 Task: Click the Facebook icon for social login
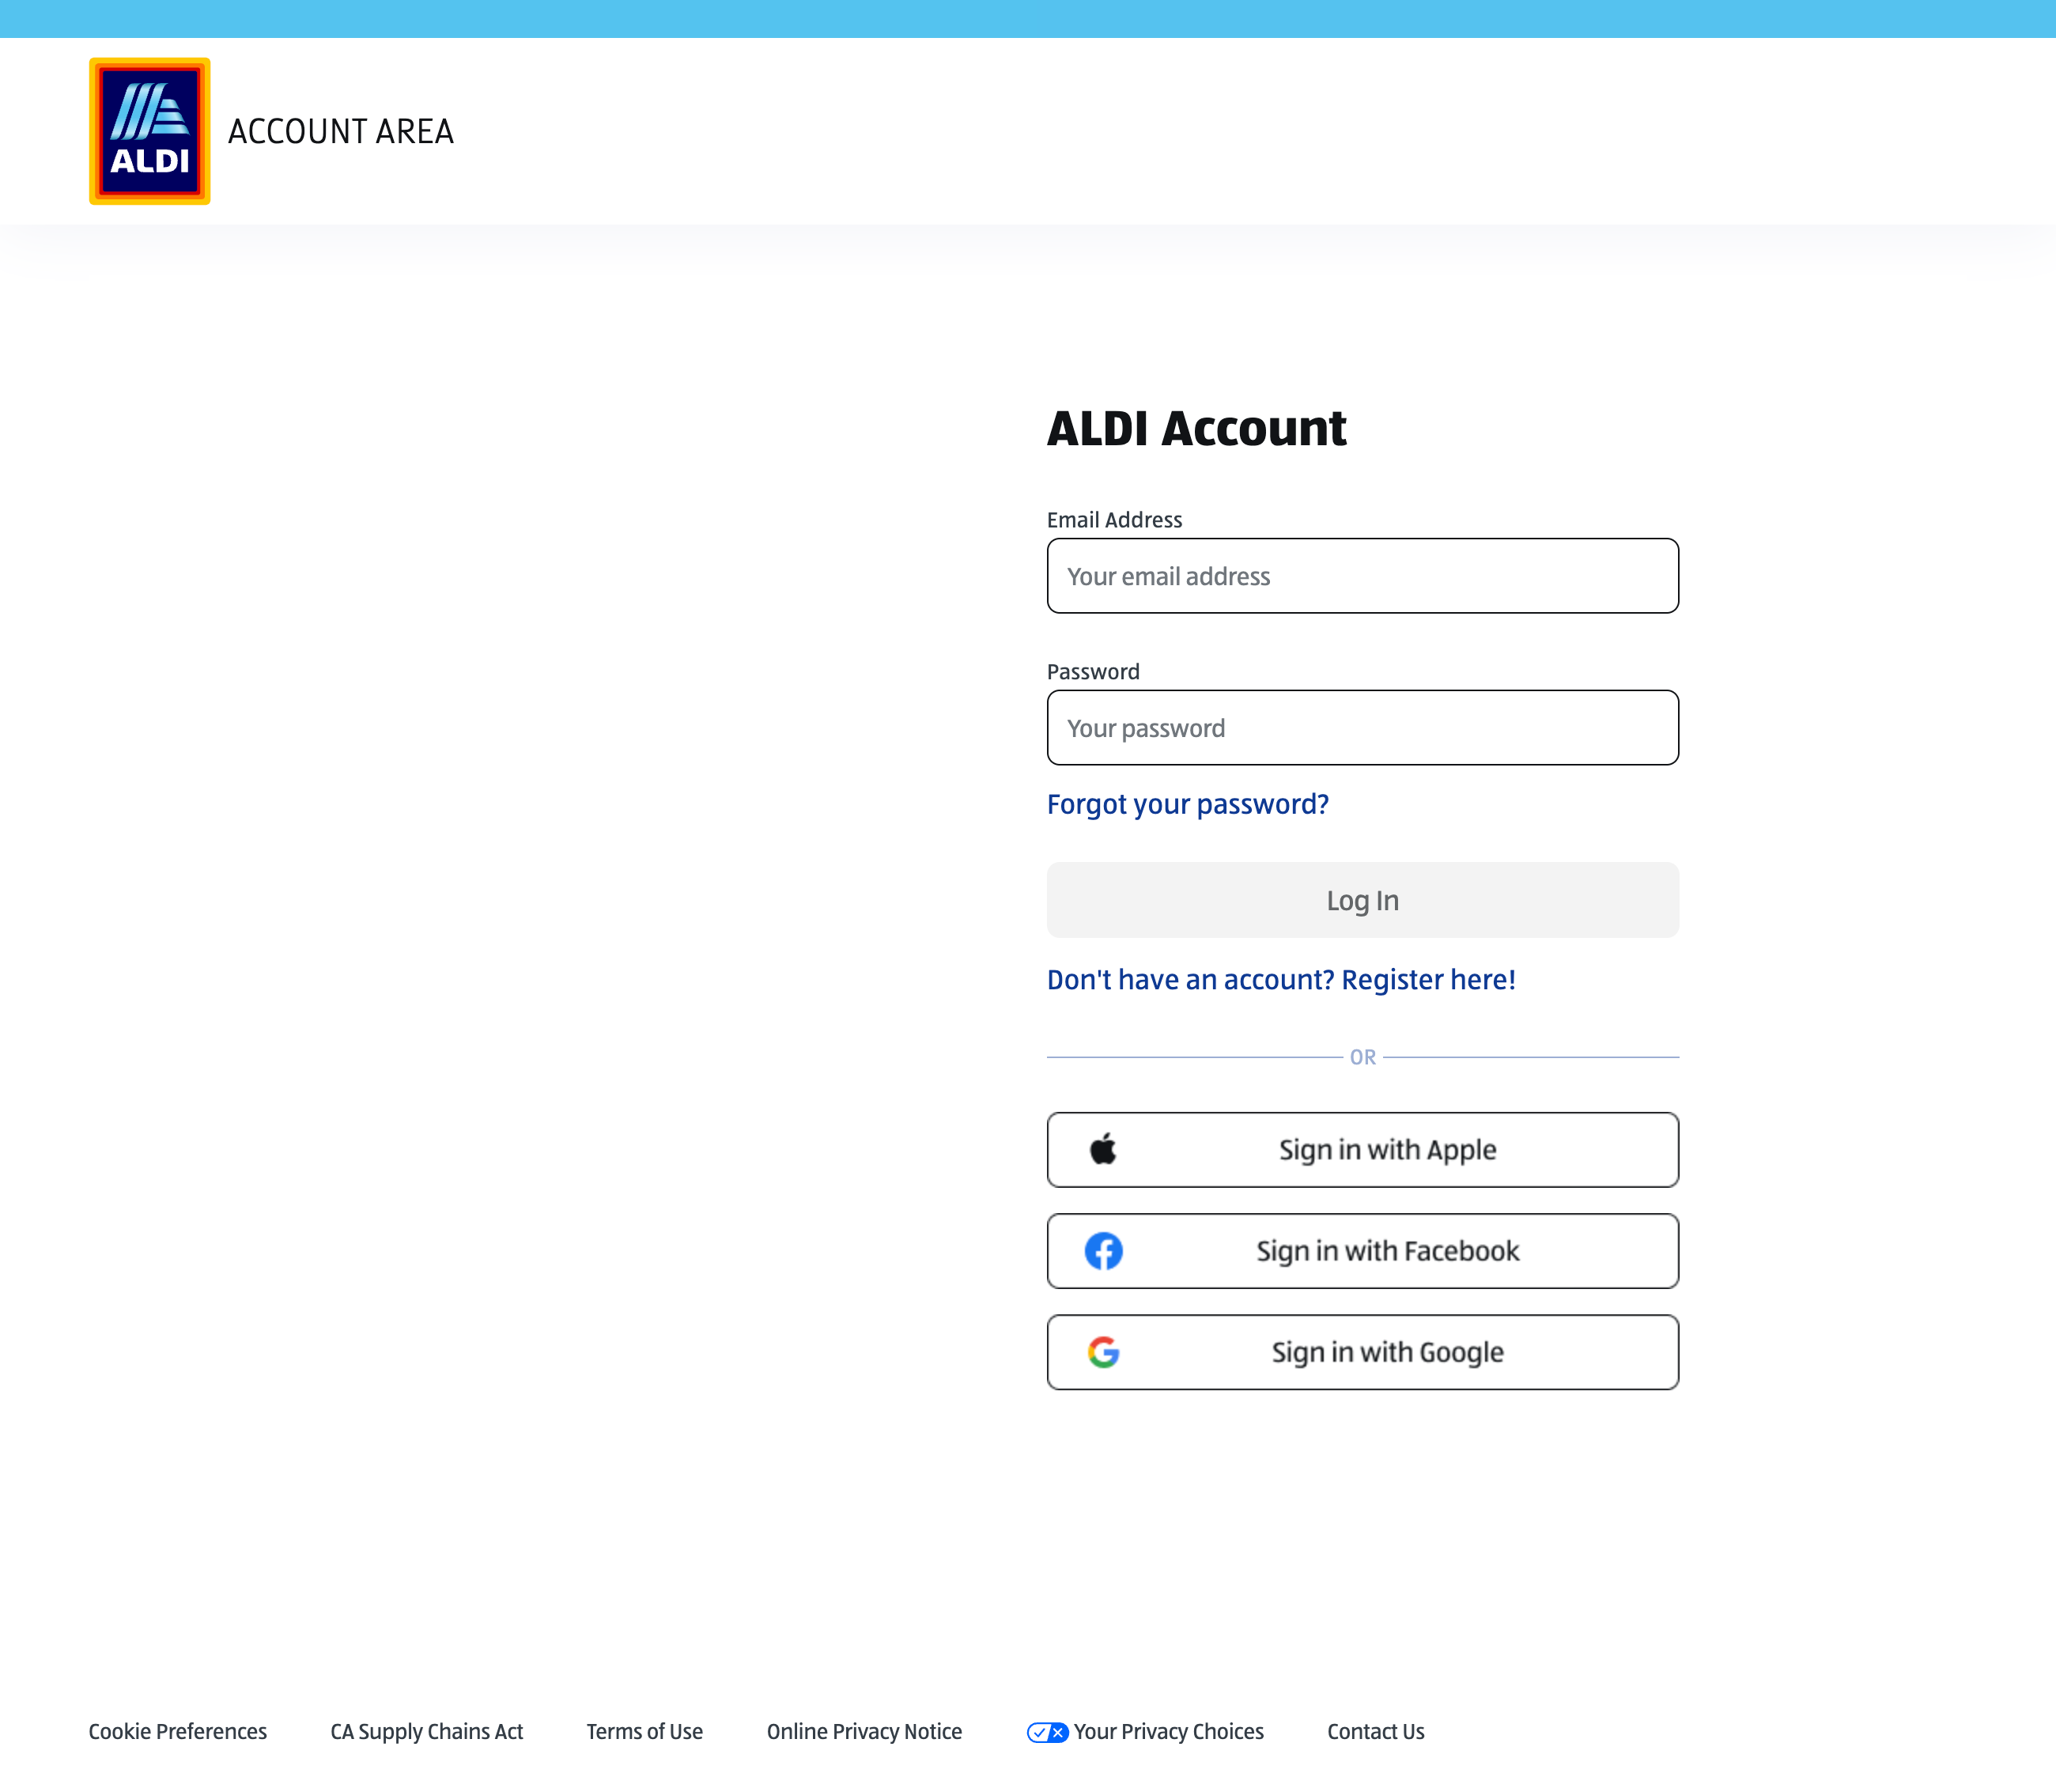(x=1104, y=1250)
